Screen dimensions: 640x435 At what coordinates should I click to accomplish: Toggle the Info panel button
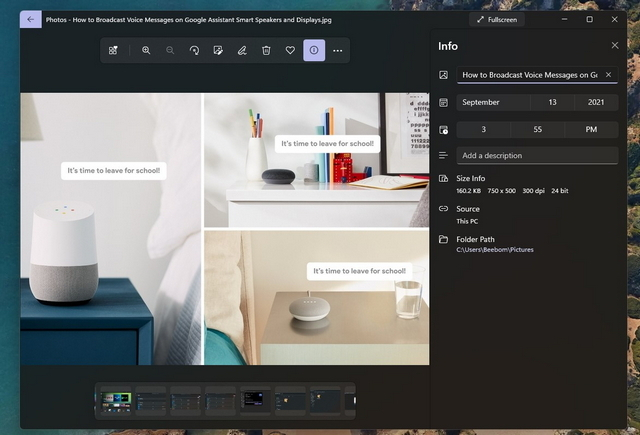coord(314,50)
